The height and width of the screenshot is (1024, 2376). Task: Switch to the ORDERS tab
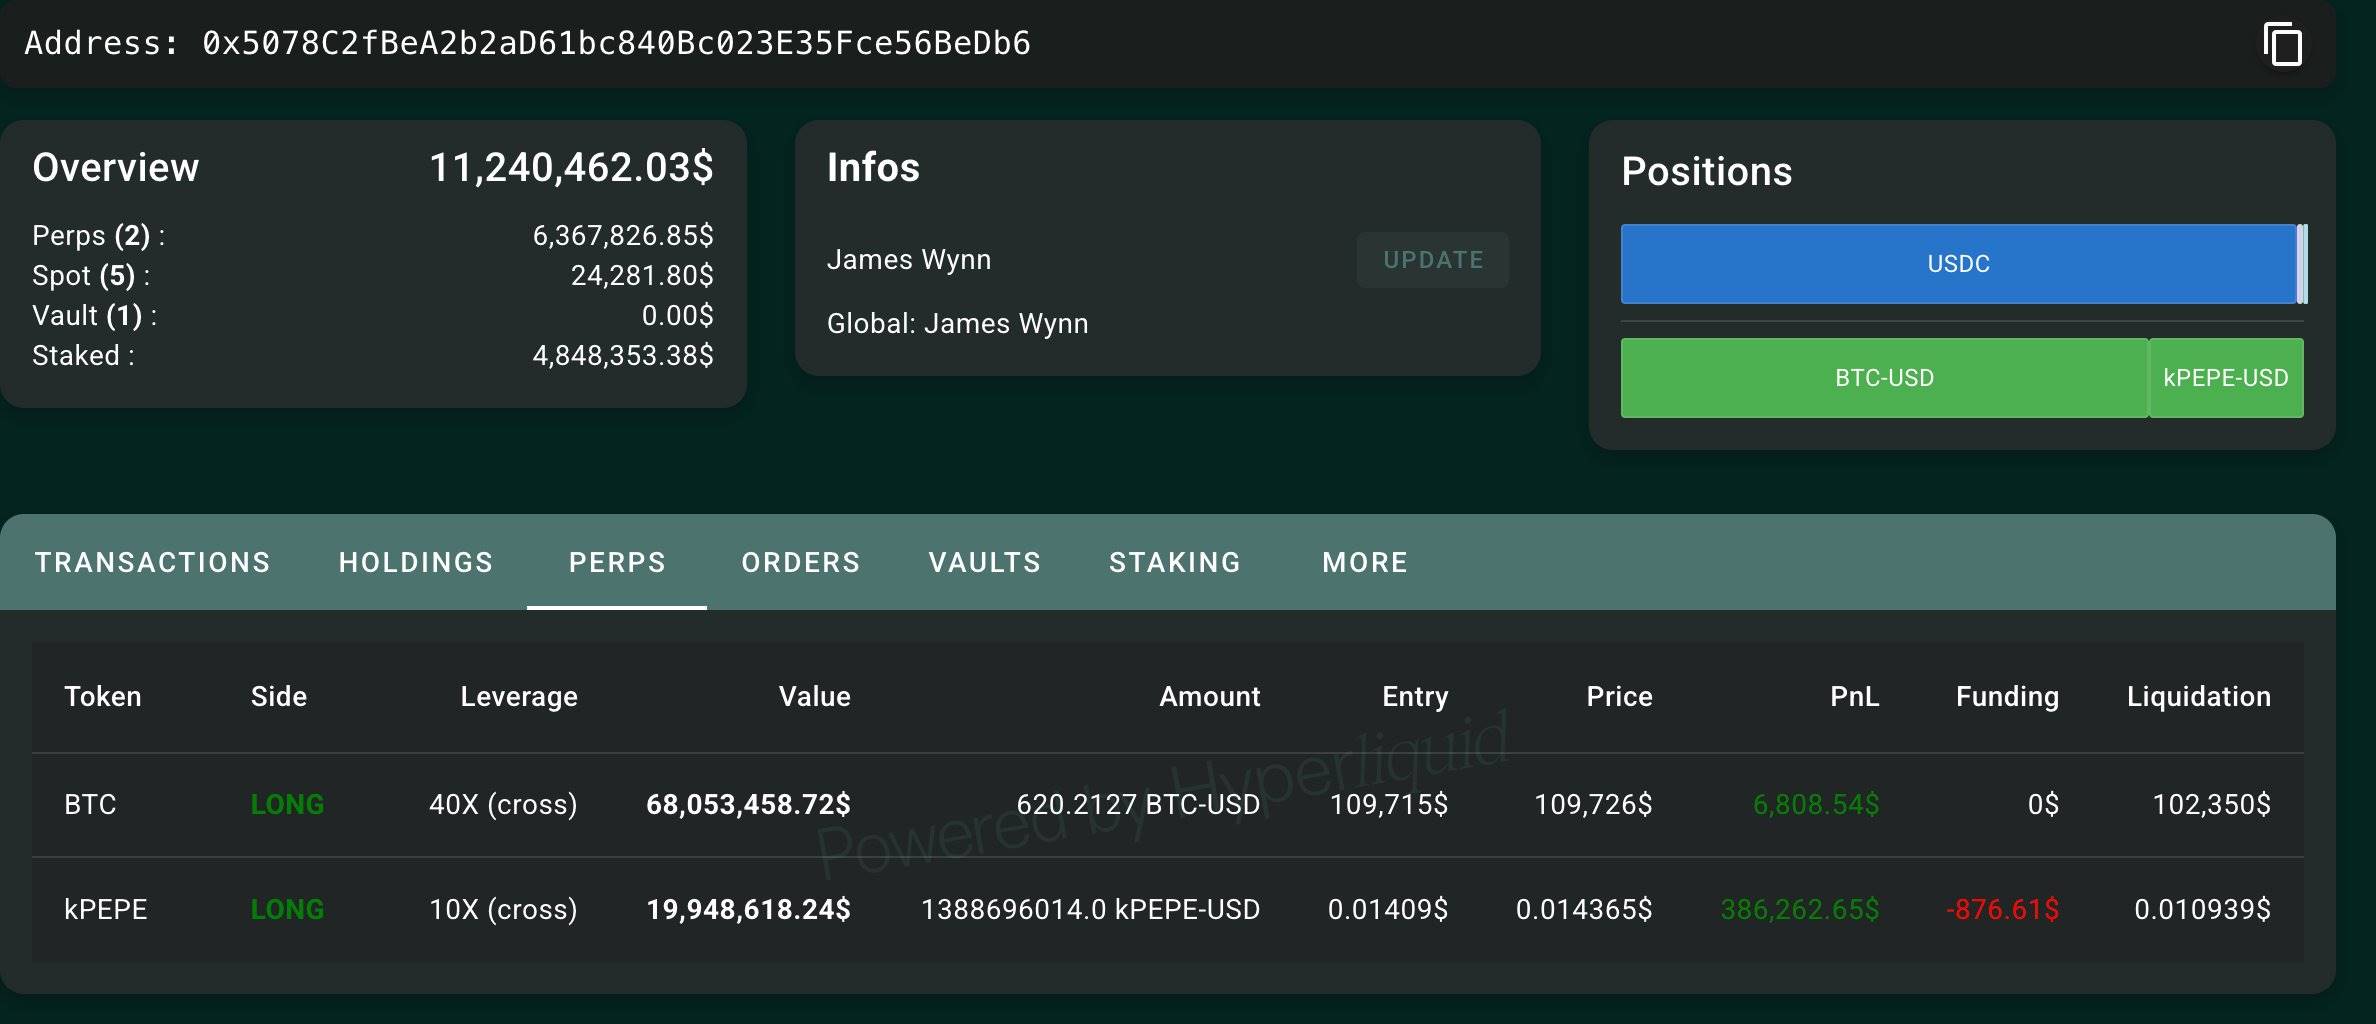point(800,562)
